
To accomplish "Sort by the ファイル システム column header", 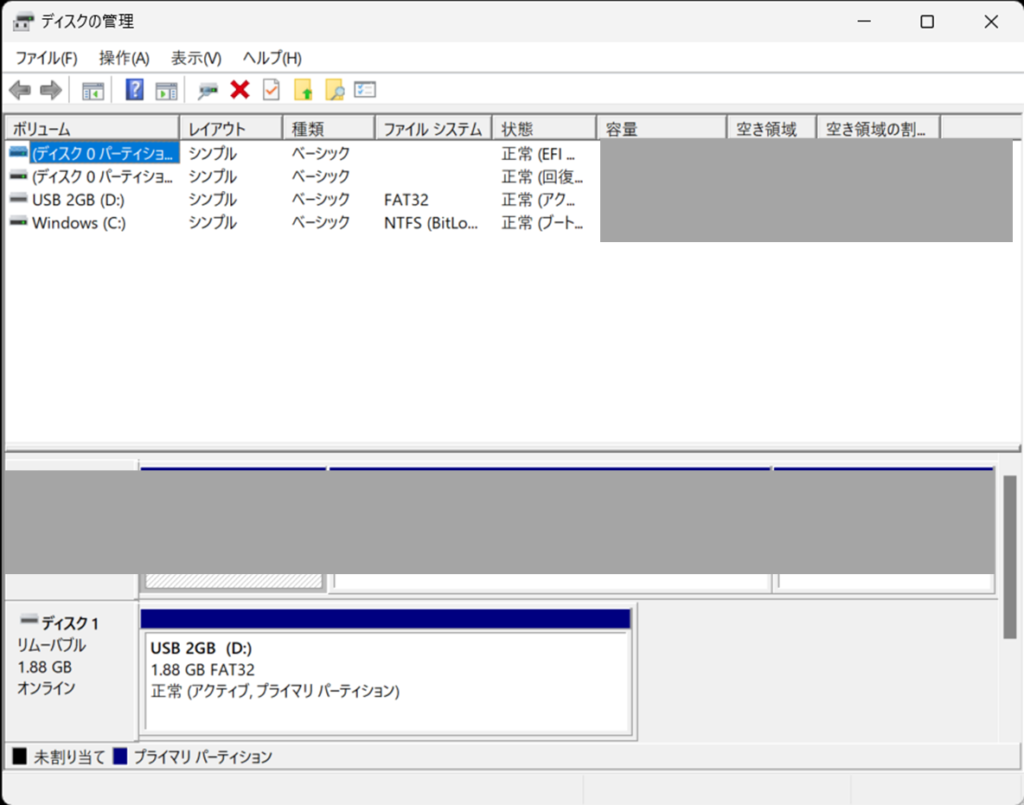I will [434, 129].
